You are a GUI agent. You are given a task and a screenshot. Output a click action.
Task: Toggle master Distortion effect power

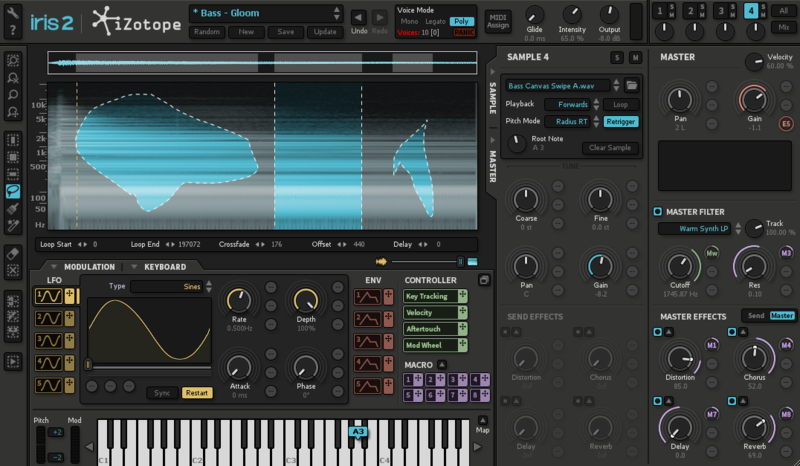(658, 332)
